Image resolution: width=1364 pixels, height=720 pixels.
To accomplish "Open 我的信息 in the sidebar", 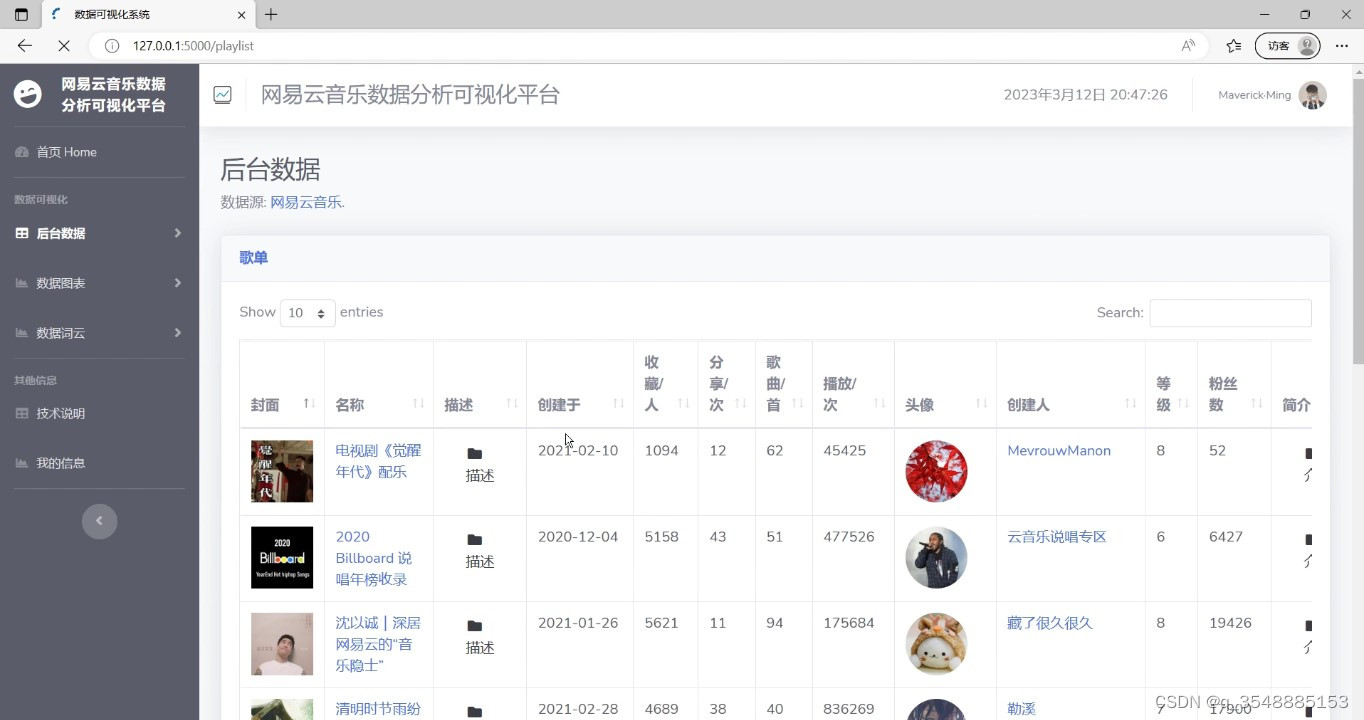I will (60, 463).
